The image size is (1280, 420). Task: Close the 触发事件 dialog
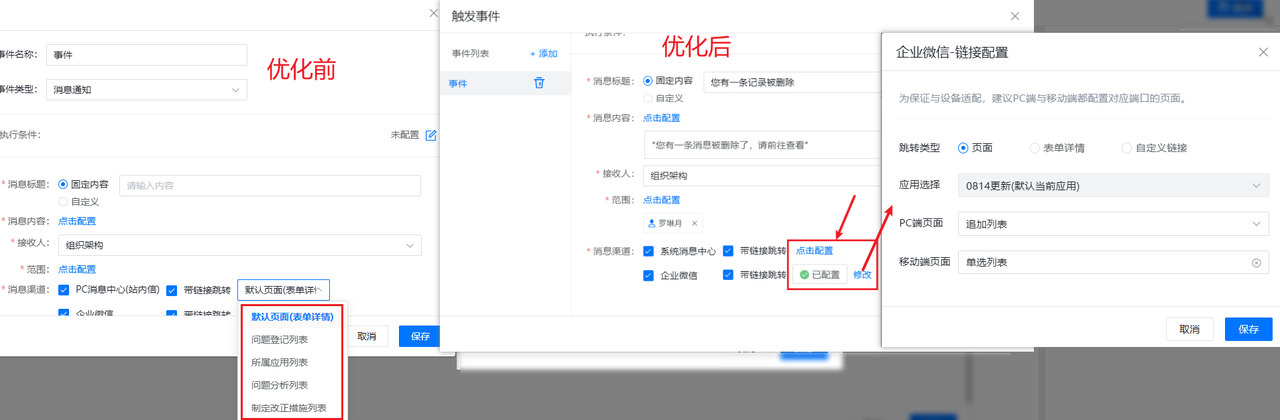tap(1015, 16)
